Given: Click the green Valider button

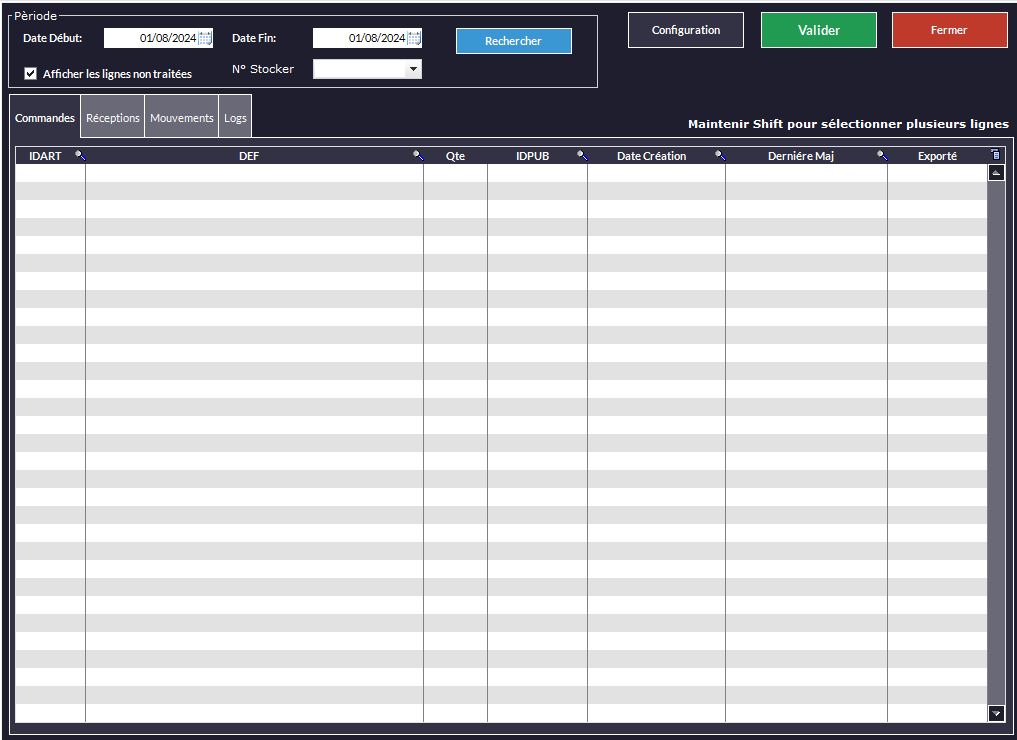Looking at the screenshot, I should point(818,30).
